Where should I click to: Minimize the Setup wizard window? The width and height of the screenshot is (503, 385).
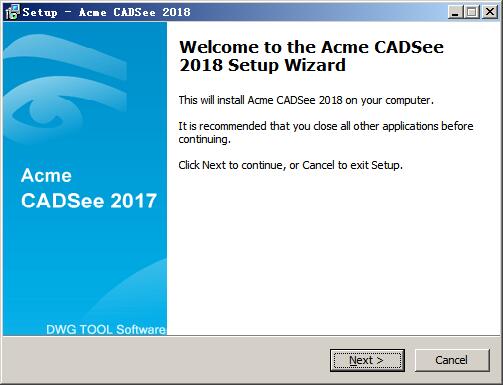pyautogui.click(x=455, y=12)
